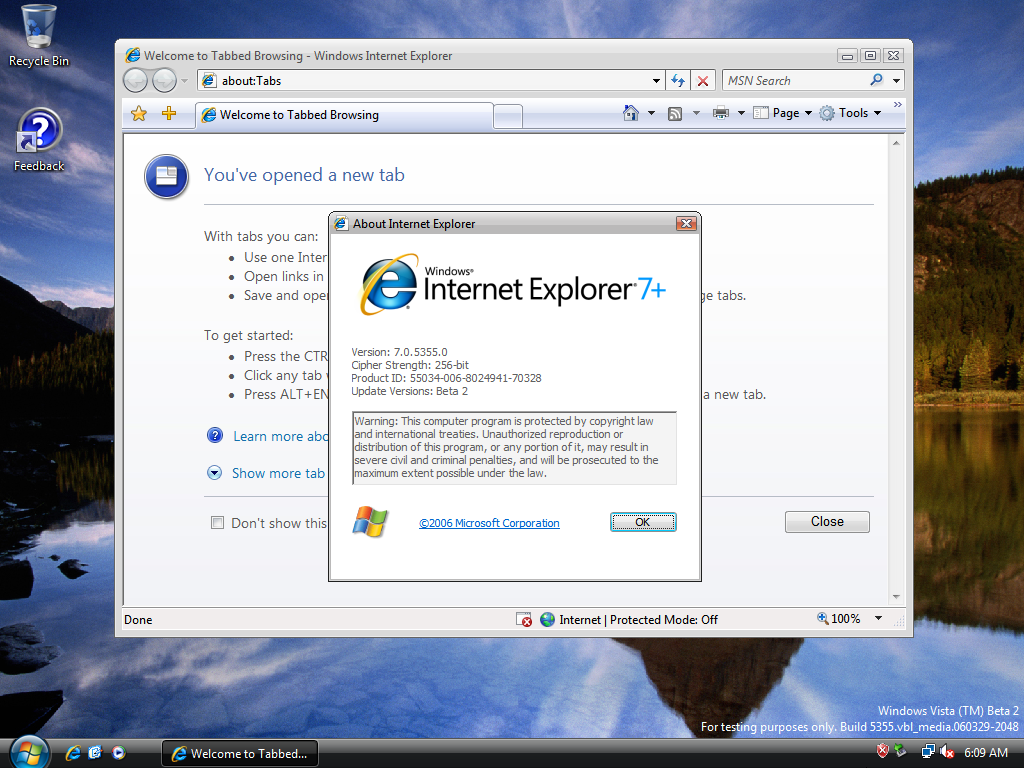Click the blue help question mark icon
The width and height of the screenshot is (1024, 768).
(x=215, y=435)
